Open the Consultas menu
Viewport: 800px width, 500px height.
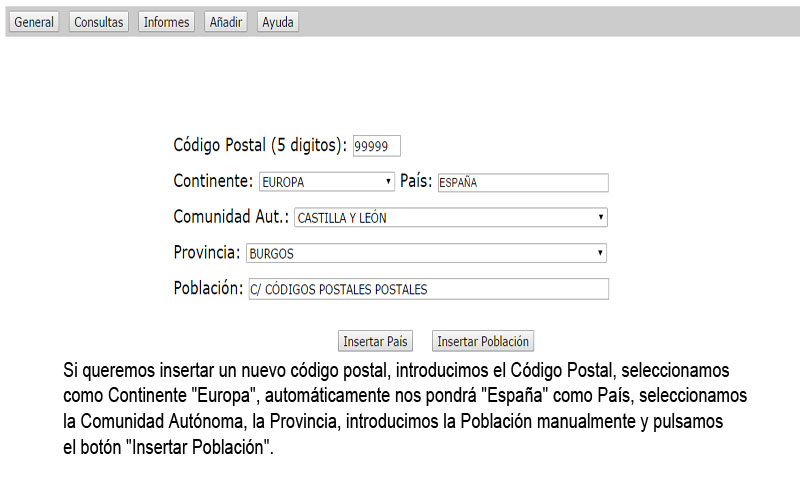pyautogui.click(x=98, y=22)
